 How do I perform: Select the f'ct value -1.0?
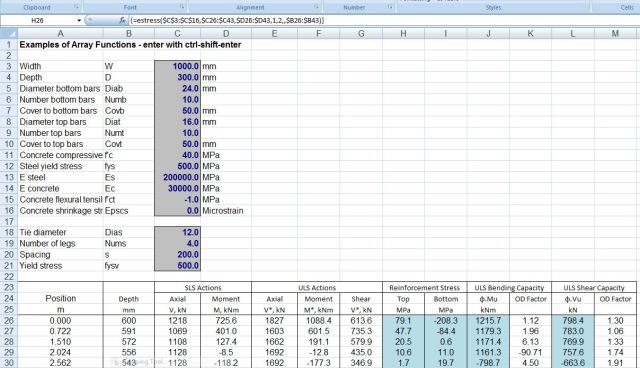pos(178,200)
